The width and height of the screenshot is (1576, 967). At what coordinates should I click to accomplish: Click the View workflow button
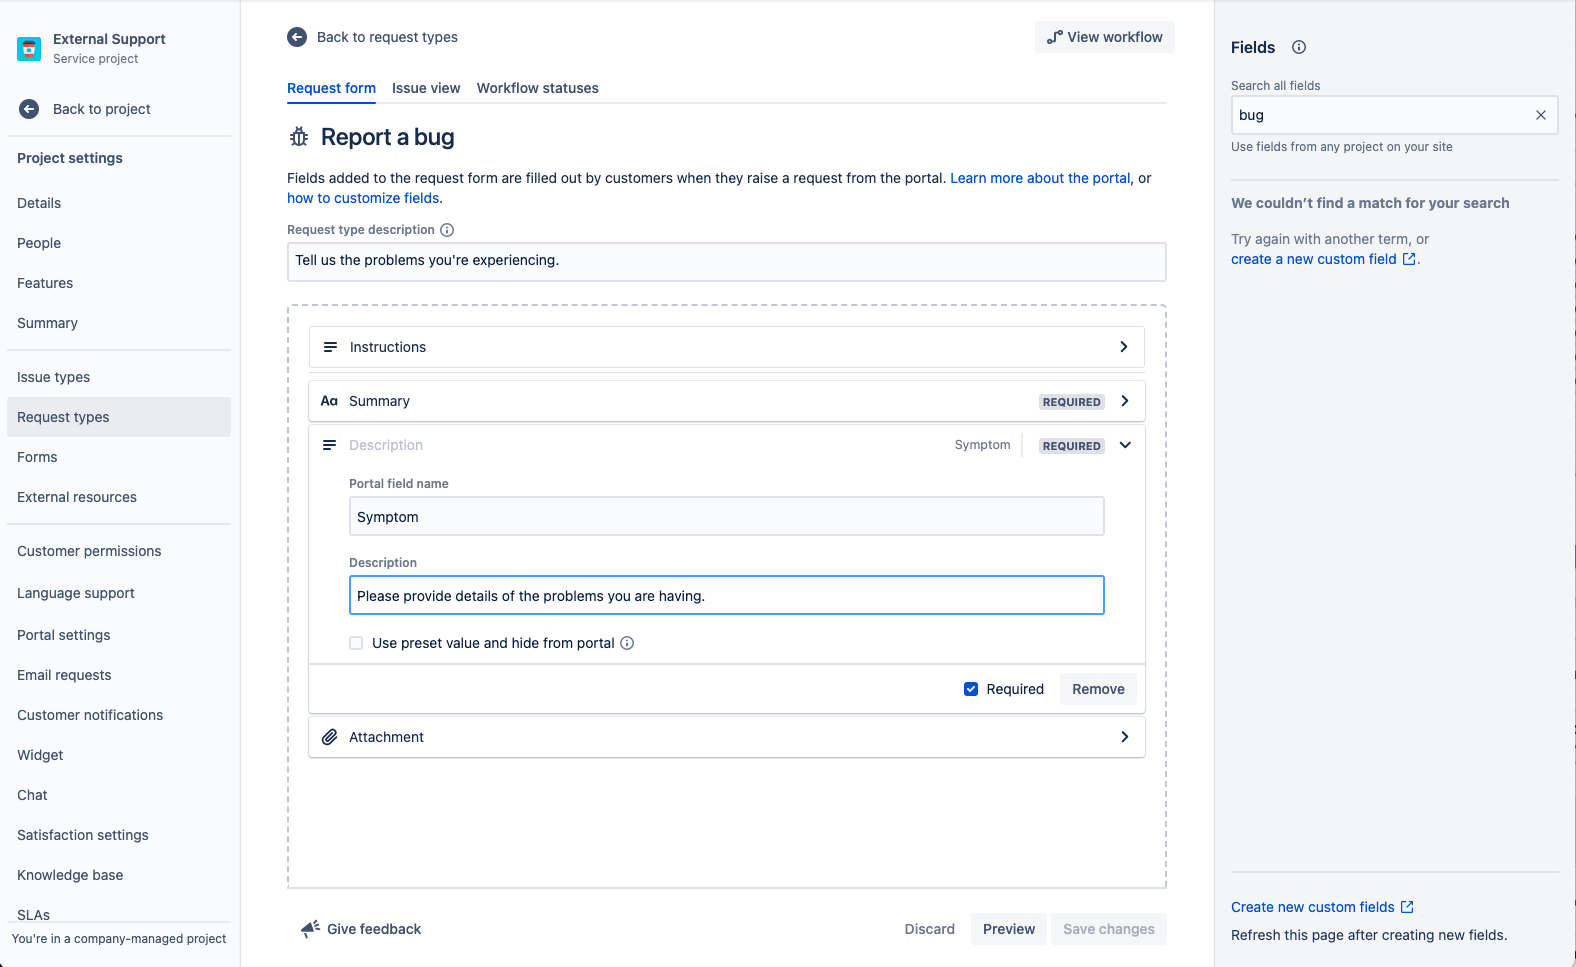click(1104, 37)
